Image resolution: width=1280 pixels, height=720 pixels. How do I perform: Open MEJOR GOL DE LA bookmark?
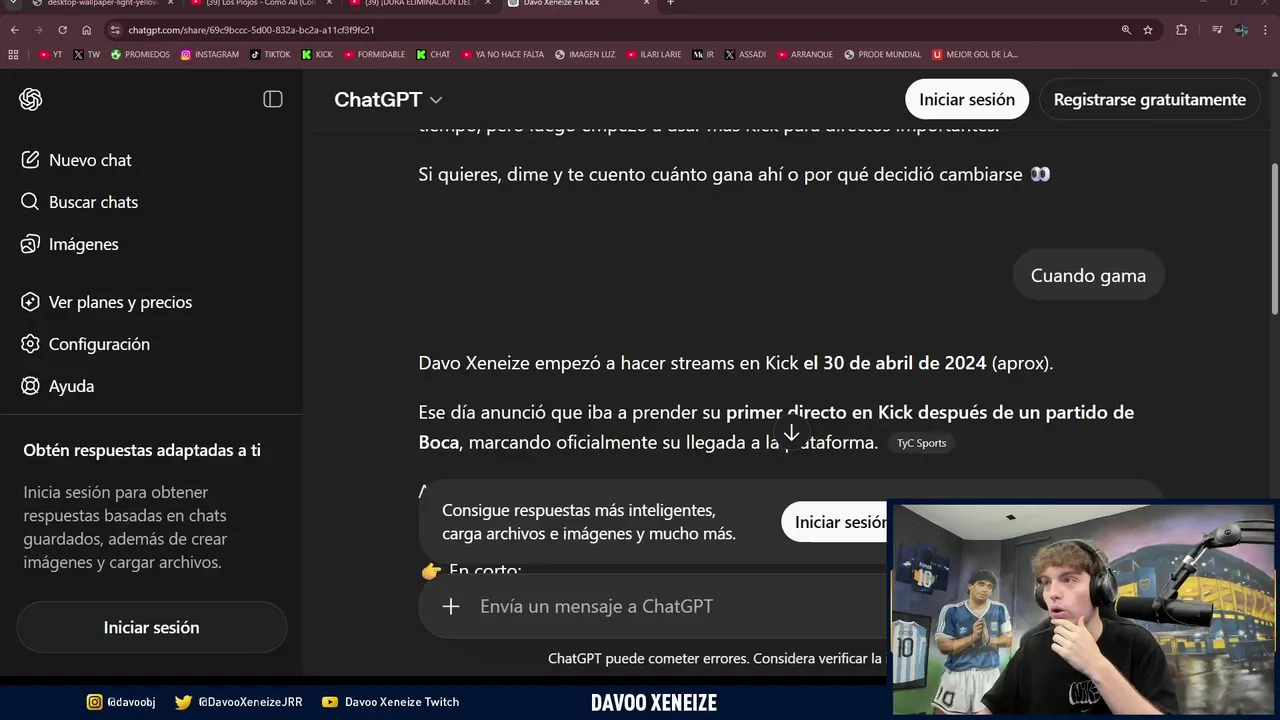[x=975, y=54]
